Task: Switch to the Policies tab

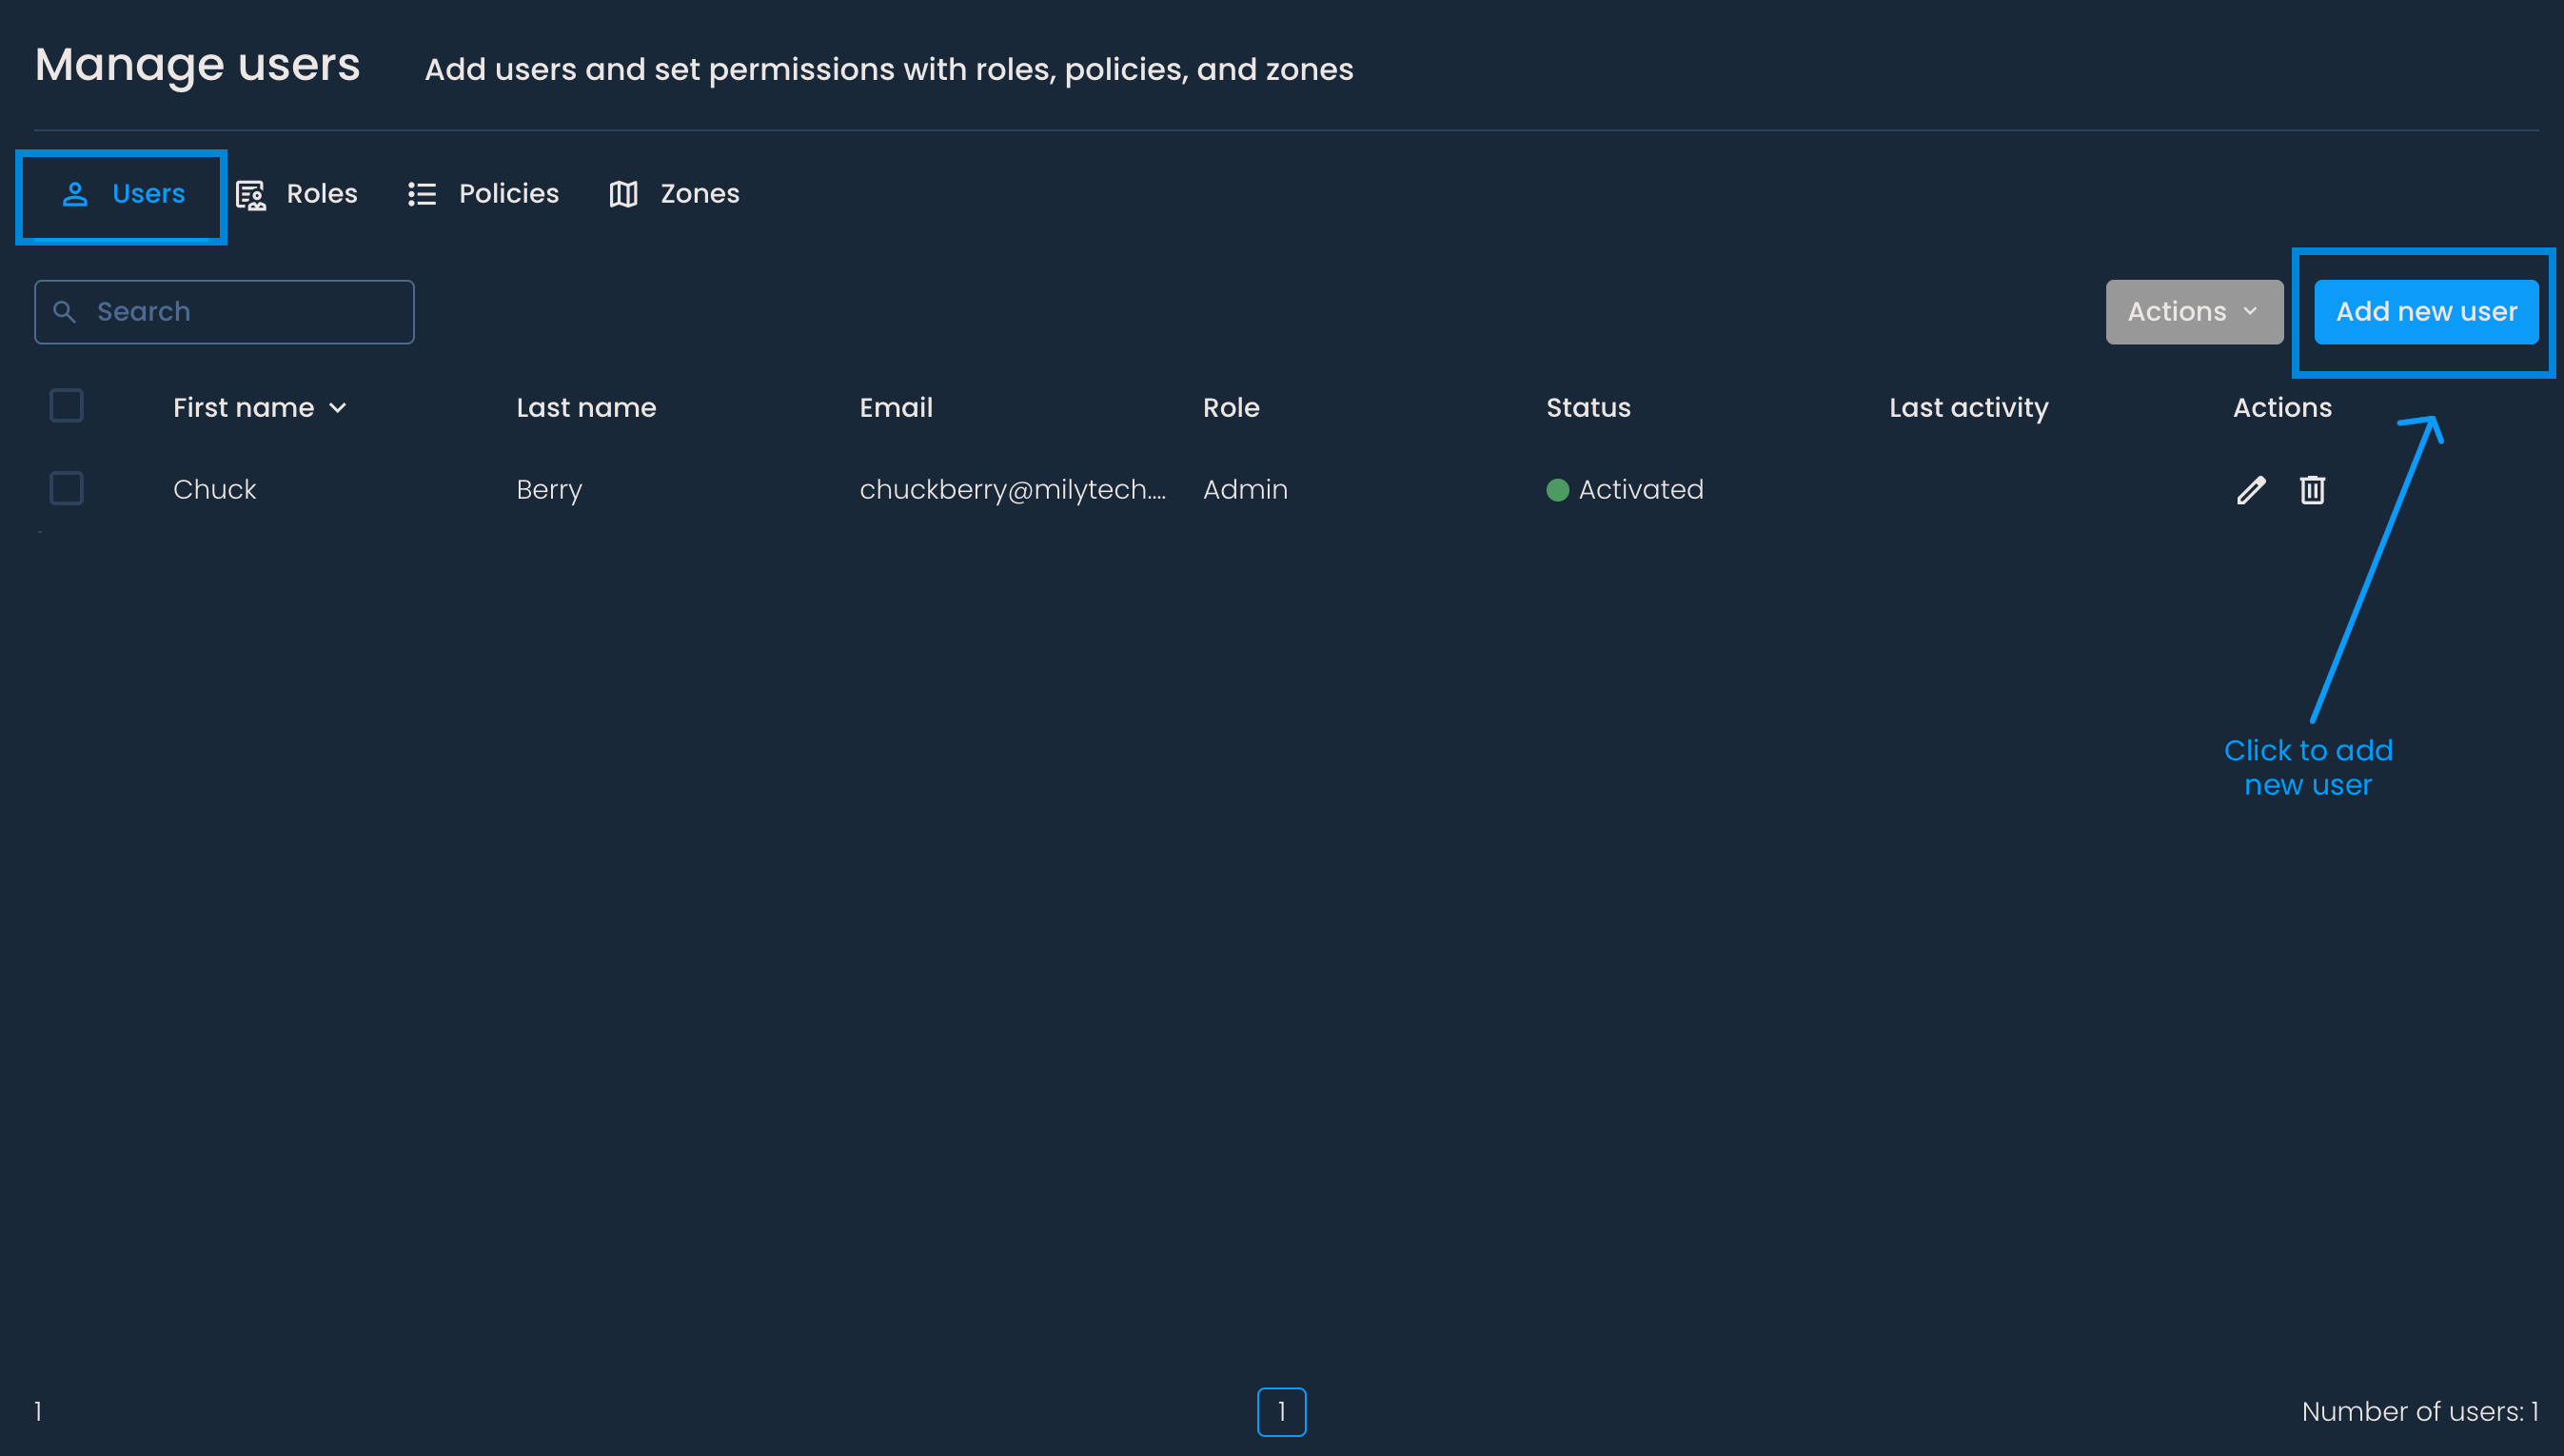Action: [508, 194]
